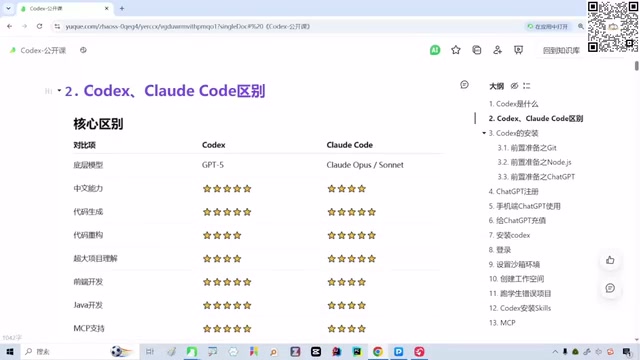Click the Yuque logo beside Codex-公开课
The width and height of the screenshot is (640, 360).
pyautogui.click(x=13, y=50)
